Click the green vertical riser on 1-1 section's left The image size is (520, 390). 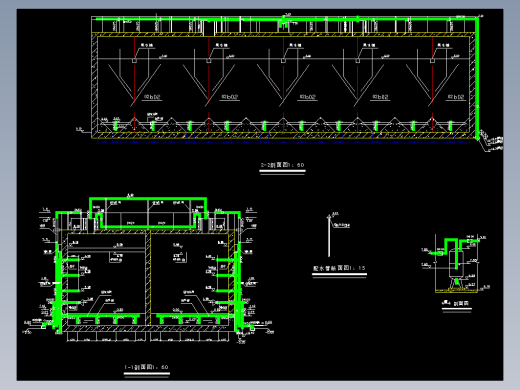58,272
